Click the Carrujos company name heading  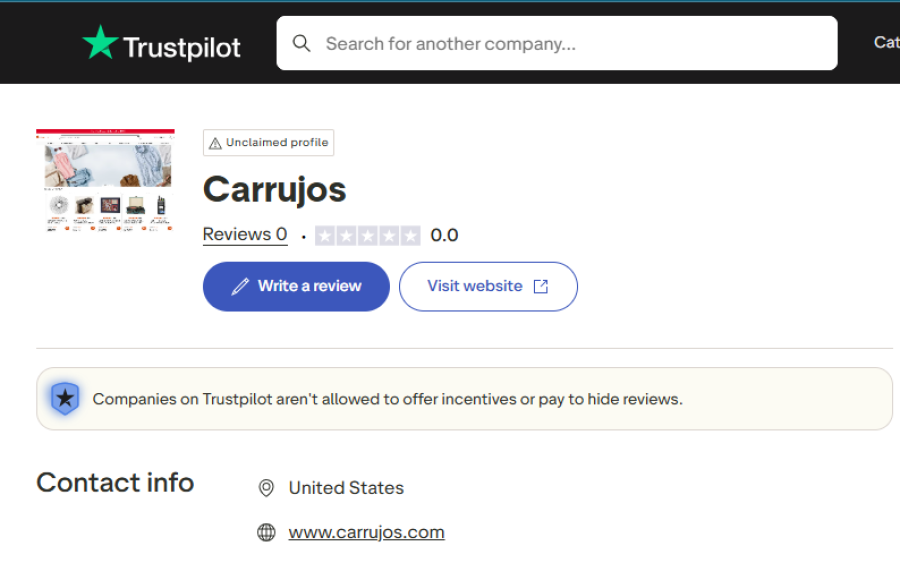pyautogui.click(x=274, y=190)
